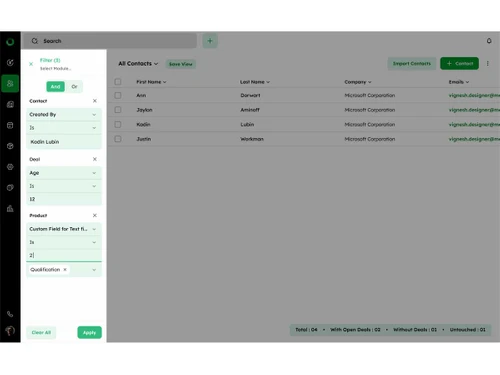The width and height of the screenshot is (500, 375).
Task: Open the Is operator dropdown under Contact
Action: pyautogui.click(x=64, y=128)
